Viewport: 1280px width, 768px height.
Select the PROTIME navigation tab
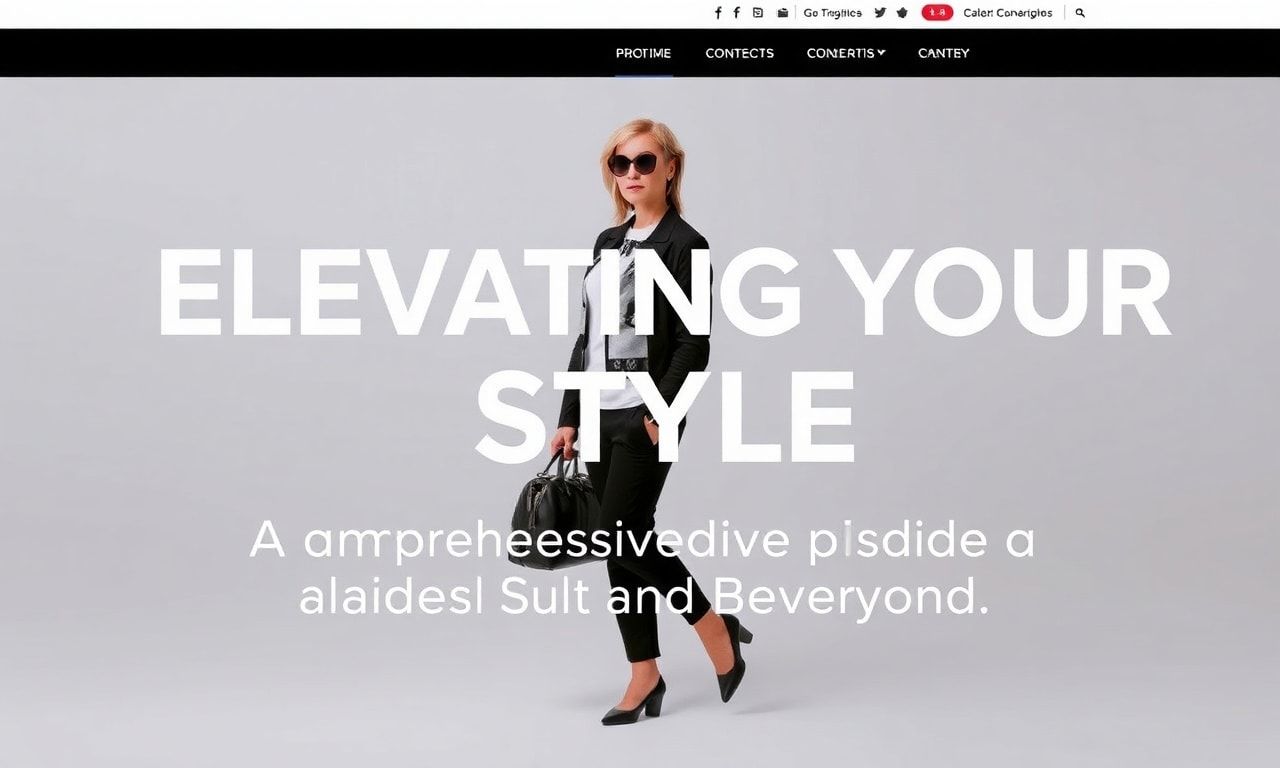pos(643,53)
